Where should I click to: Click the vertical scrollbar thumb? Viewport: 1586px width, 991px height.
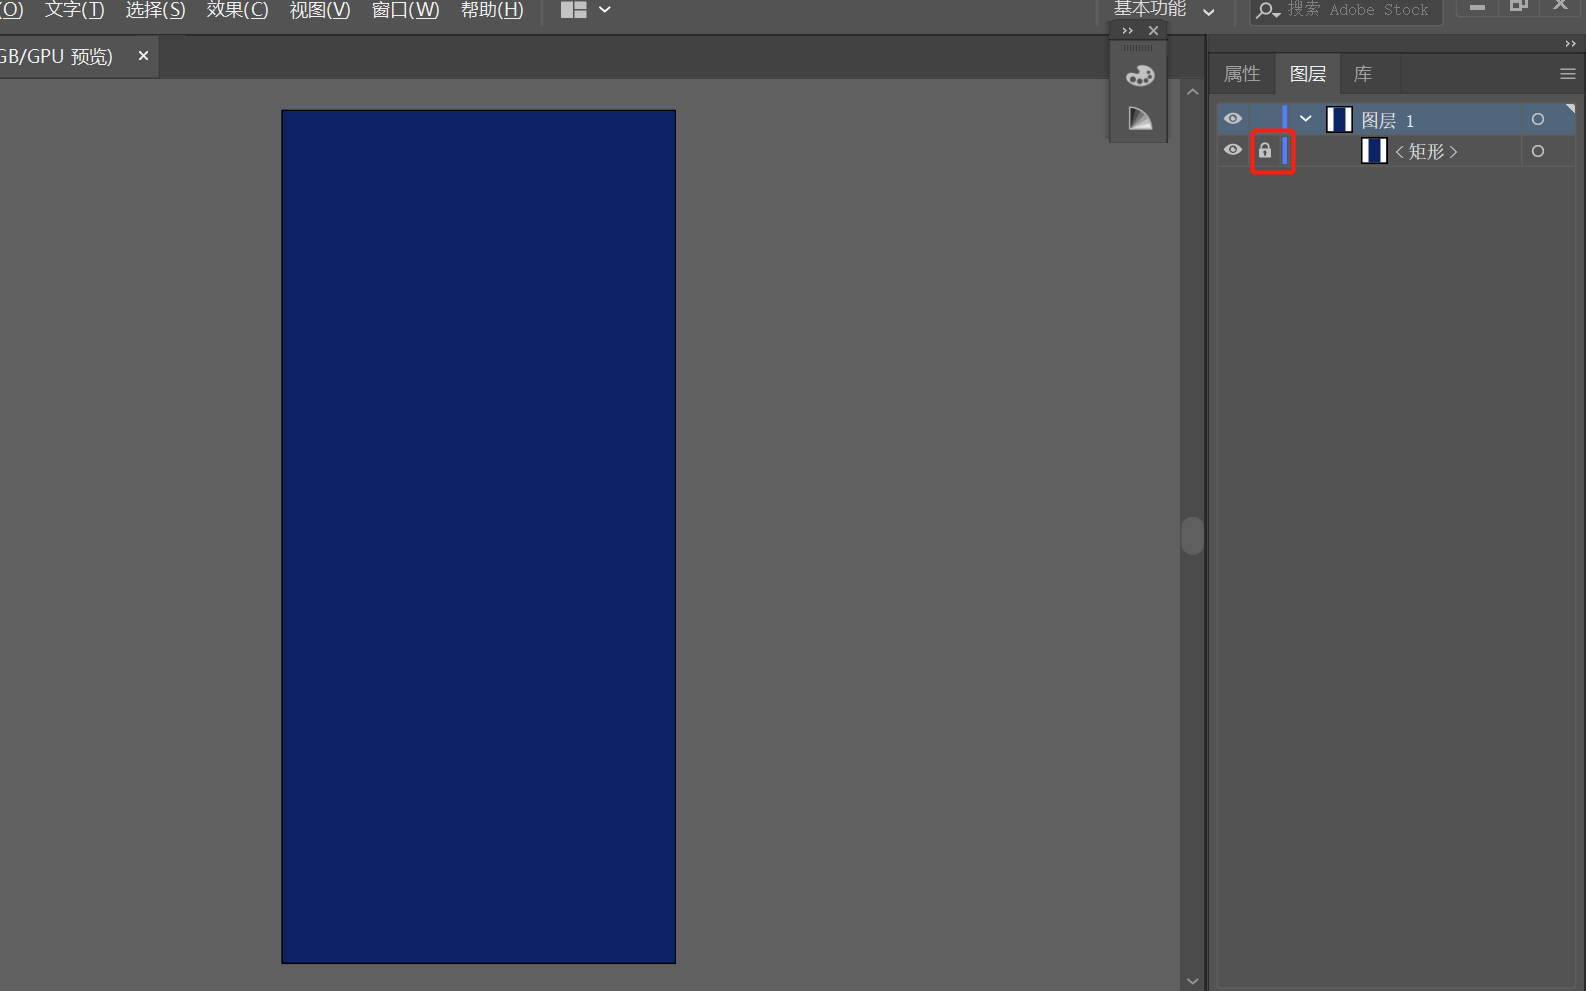[1192, 535]
